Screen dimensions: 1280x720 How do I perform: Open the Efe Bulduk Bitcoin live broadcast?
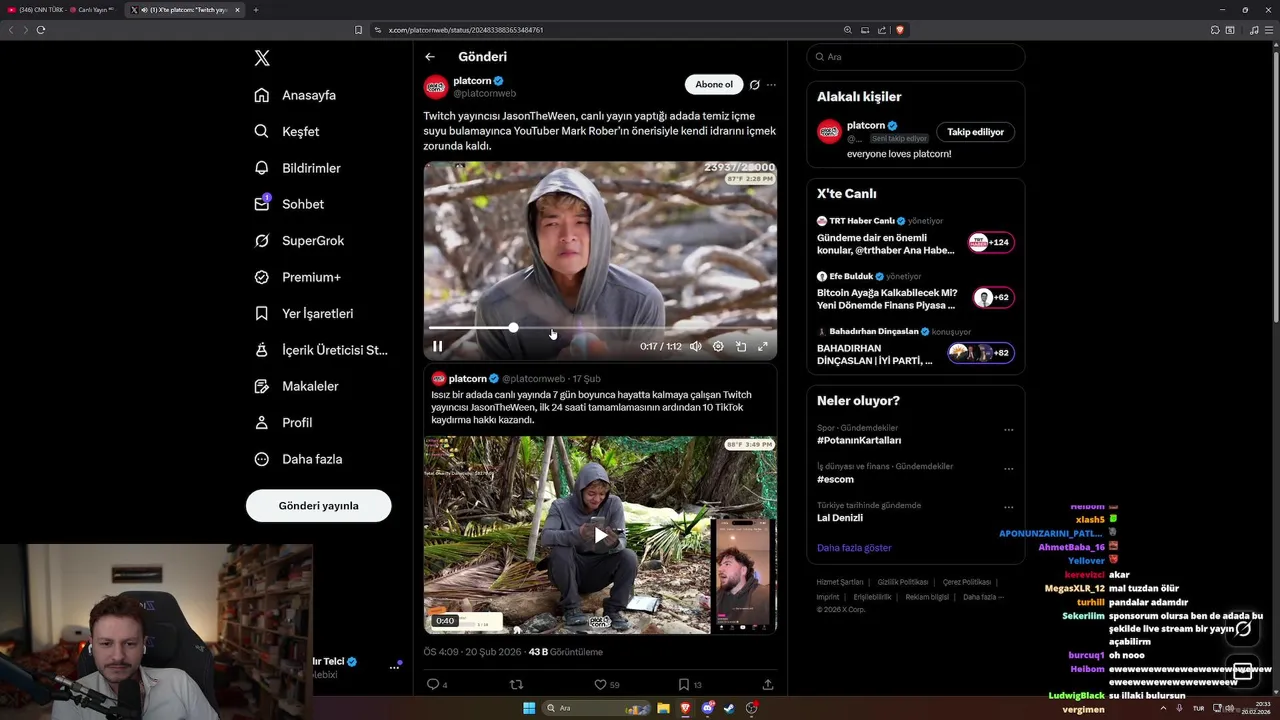[915, 292]
